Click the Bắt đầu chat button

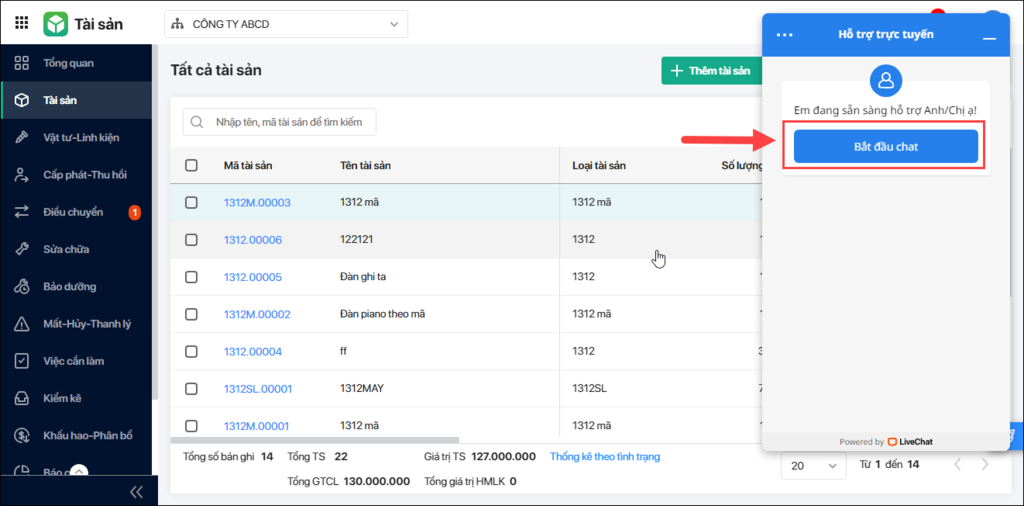(886, 146)
